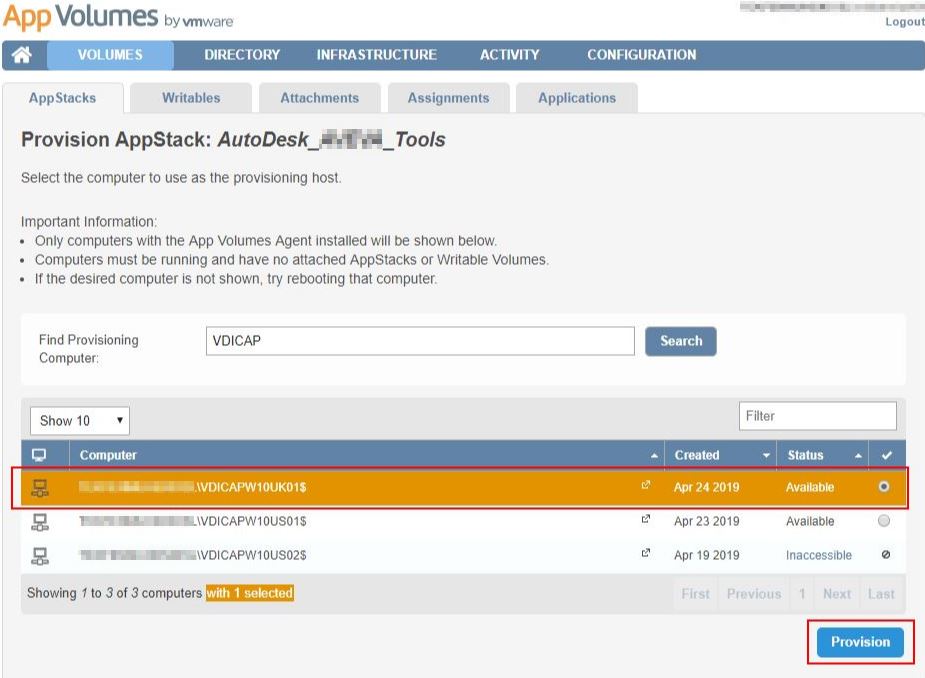Click the monitor icon column header

[39, 456]
